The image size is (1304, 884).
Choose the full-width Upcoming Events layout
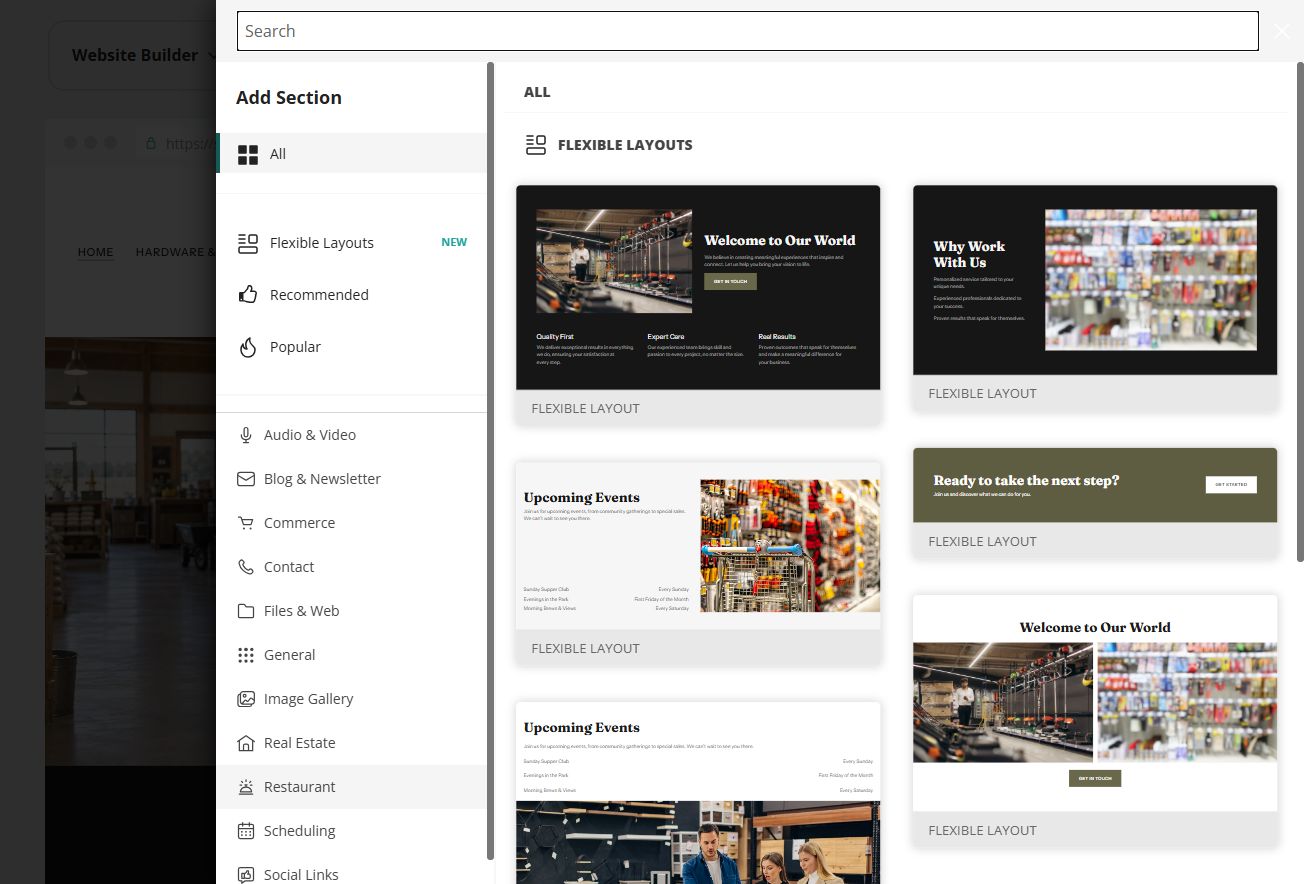tap(698, 793)
